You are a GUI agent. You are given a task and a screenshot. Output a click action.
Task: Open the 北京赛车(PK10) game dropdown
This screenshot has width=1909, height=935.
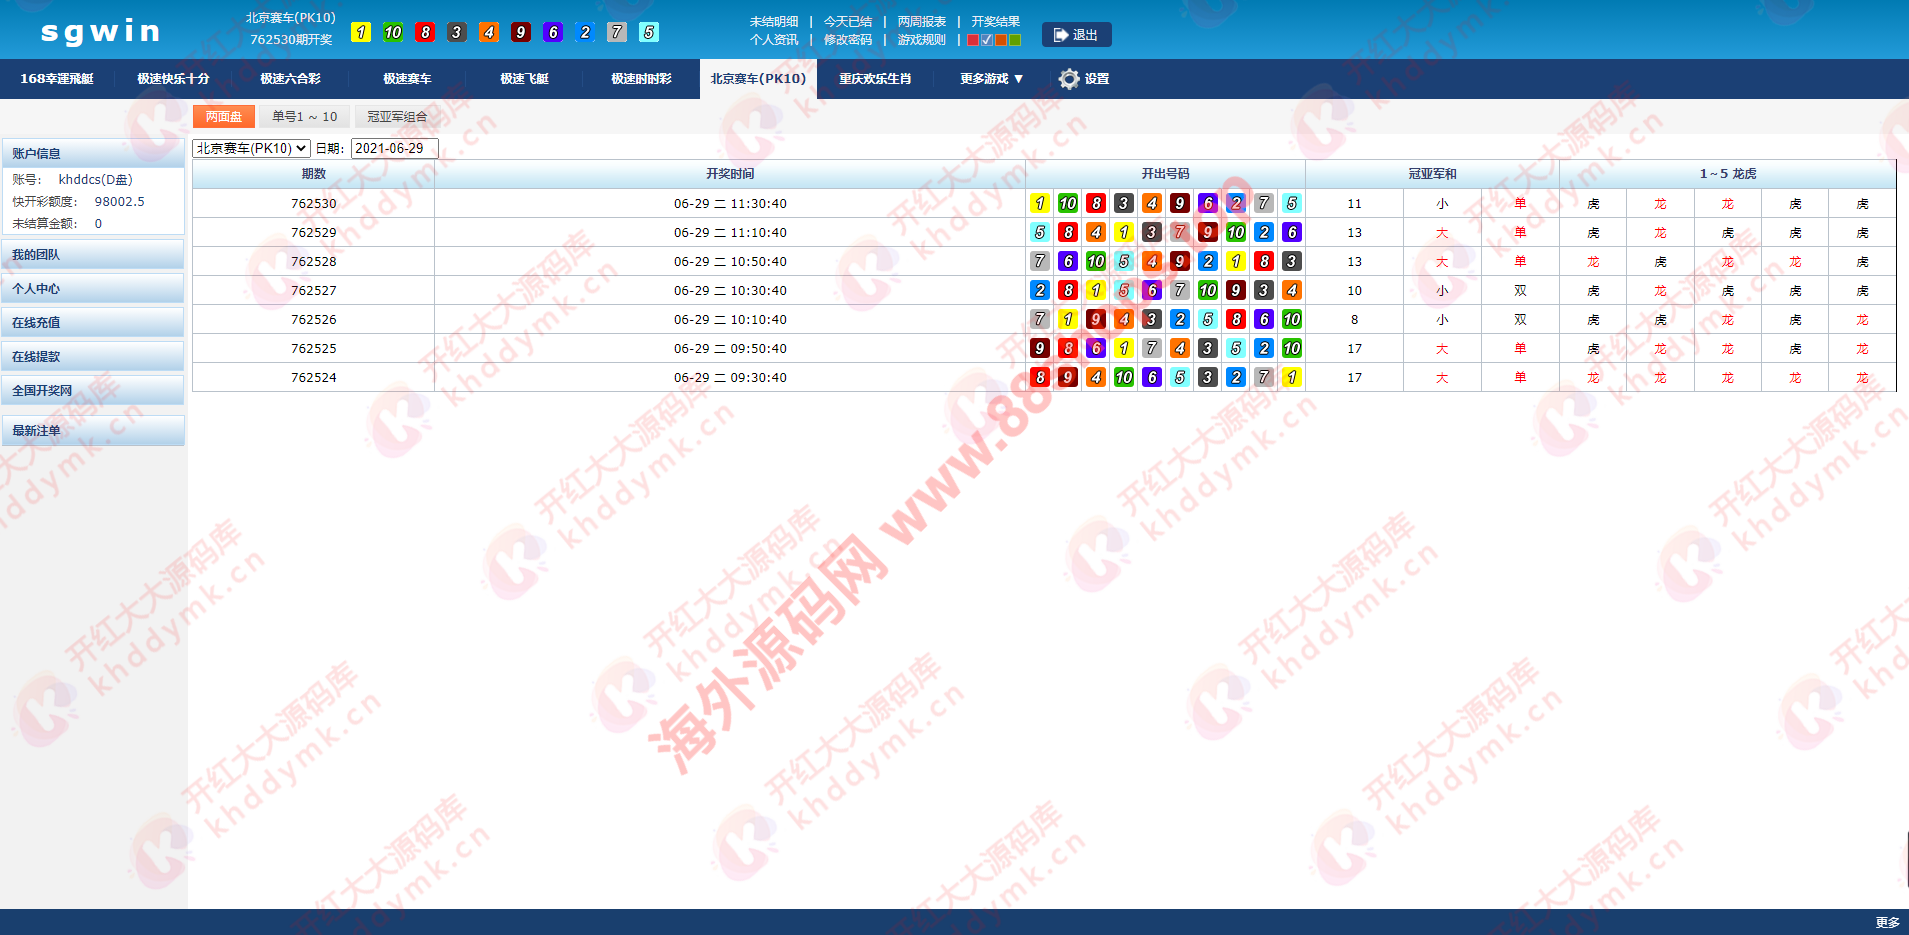pyautogui.click(x=251, y=148)
